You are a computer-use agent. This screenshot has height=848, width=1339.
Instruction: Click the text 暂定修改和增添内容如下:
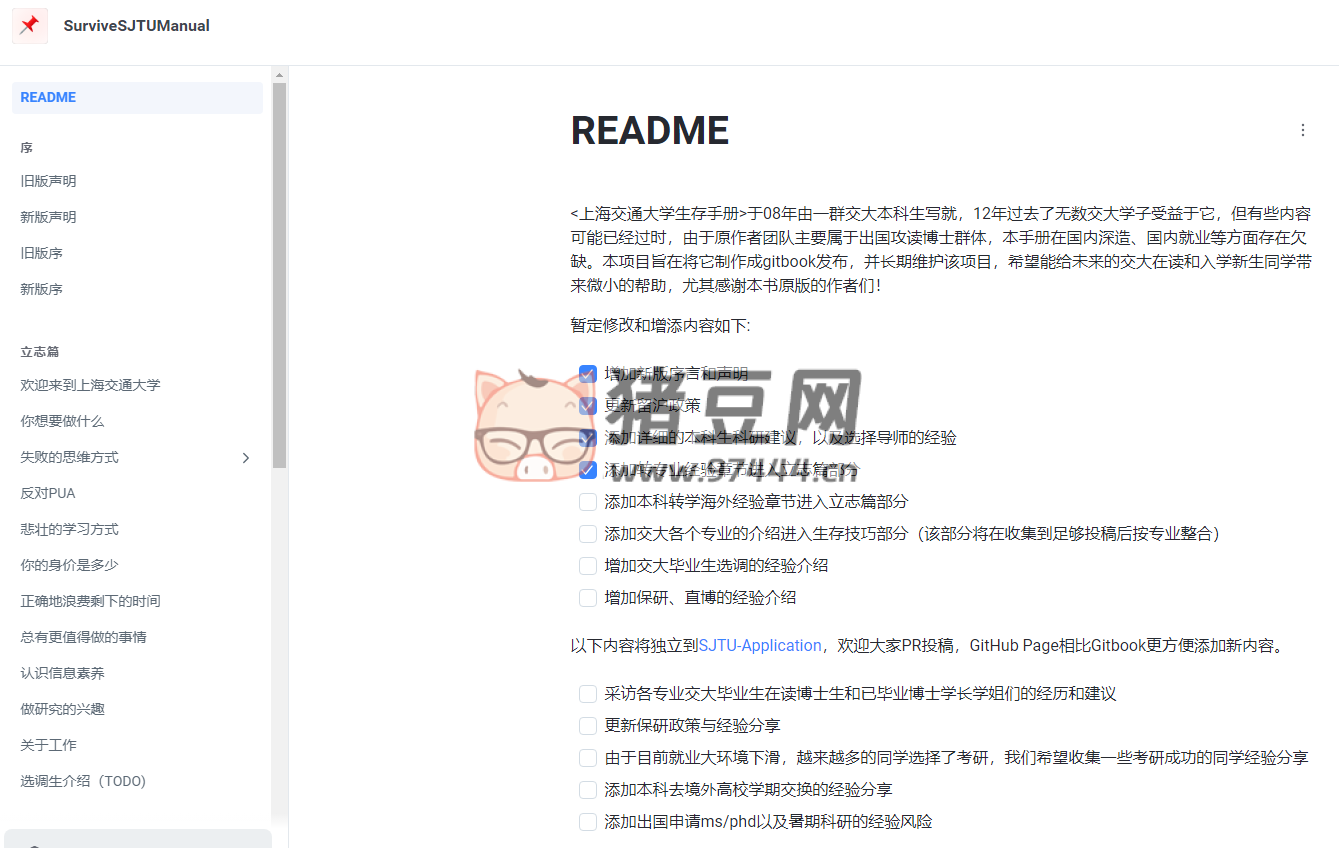click(x=661, y=326)
